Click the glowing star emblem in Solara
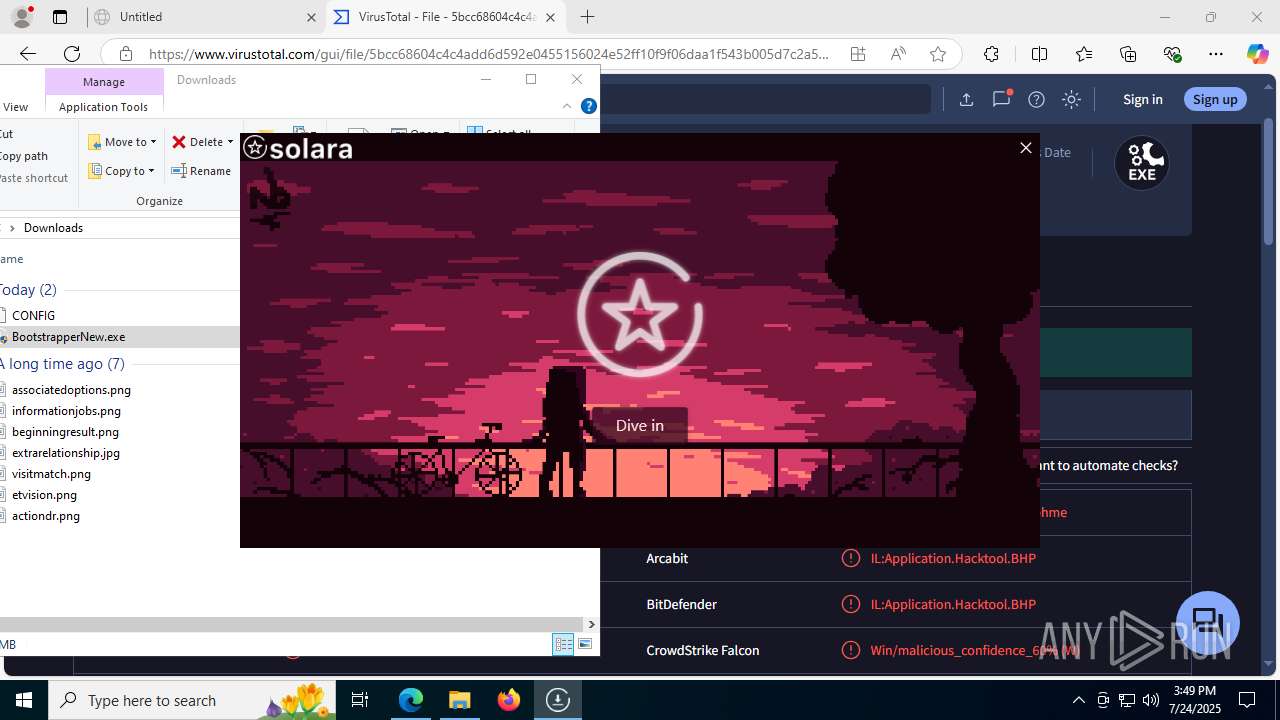 click(639, 315)
